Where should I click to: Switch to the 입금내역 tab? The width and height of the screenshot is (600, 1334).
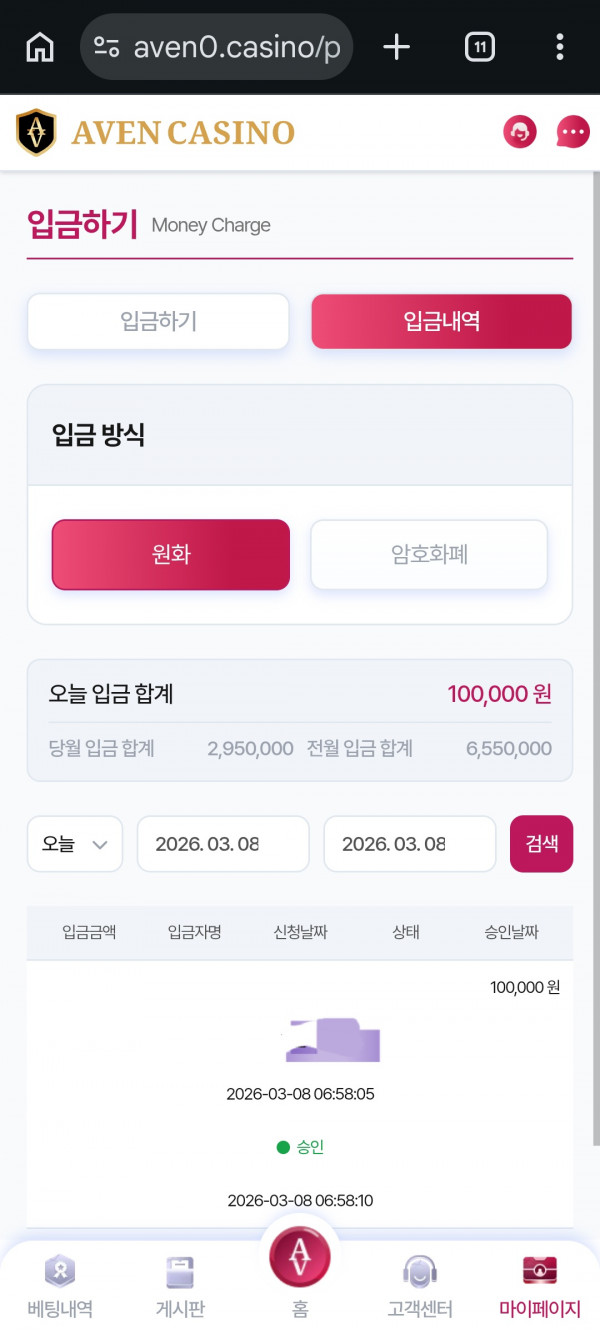tap(441, 321)
